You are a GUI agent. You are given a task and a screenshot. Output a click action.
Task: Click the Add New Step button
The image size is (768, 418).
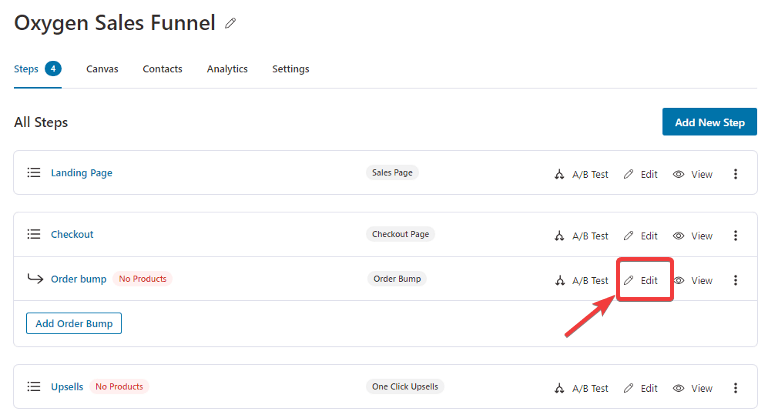tap(710, 122)
